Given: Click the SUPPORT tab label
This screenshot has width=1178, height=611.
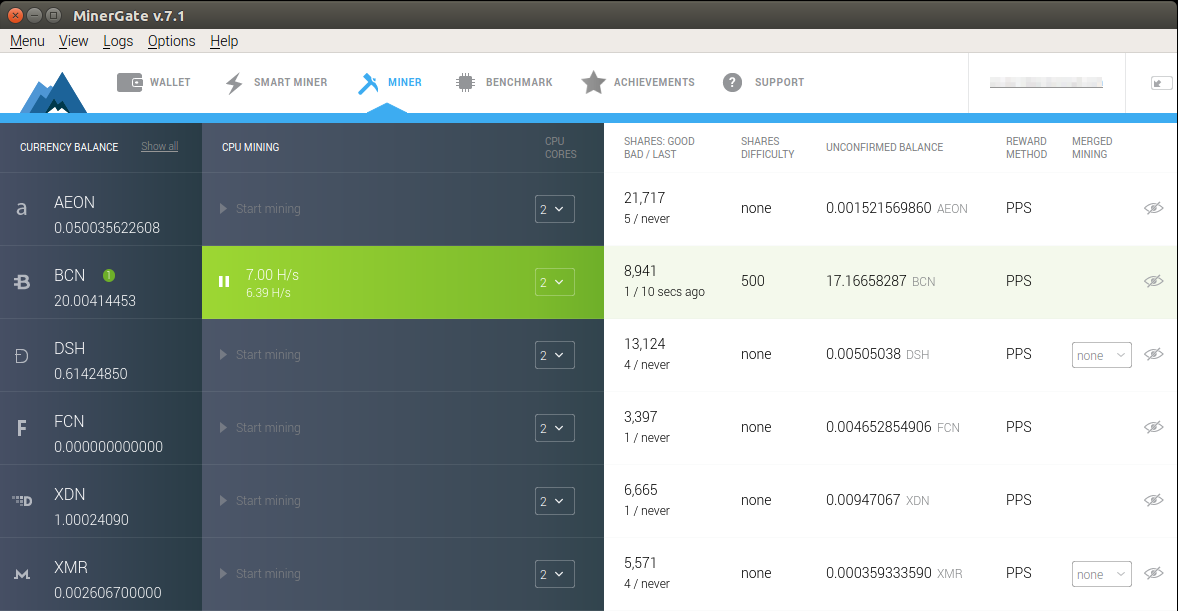Looking at the screenshot, I should tap(779, 83).
